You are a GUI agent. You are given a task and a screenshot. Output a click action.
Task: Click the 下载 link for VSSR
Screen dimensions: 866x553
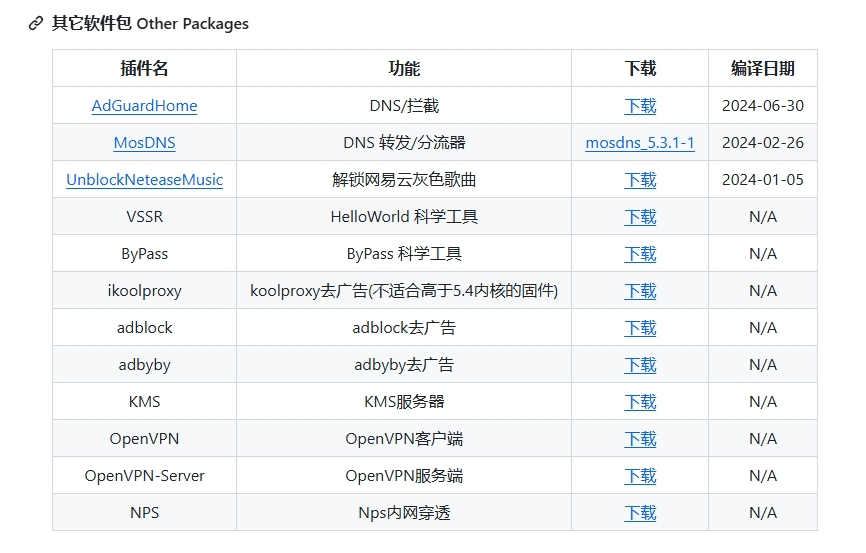(640, 217)
